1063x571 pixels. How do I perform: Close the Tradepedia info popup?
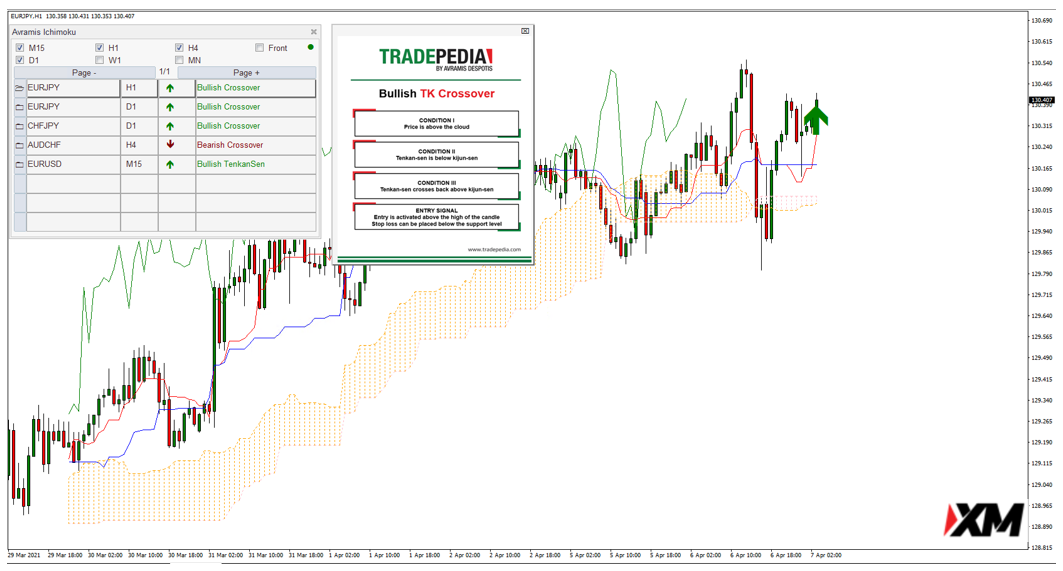pos(525,31)
